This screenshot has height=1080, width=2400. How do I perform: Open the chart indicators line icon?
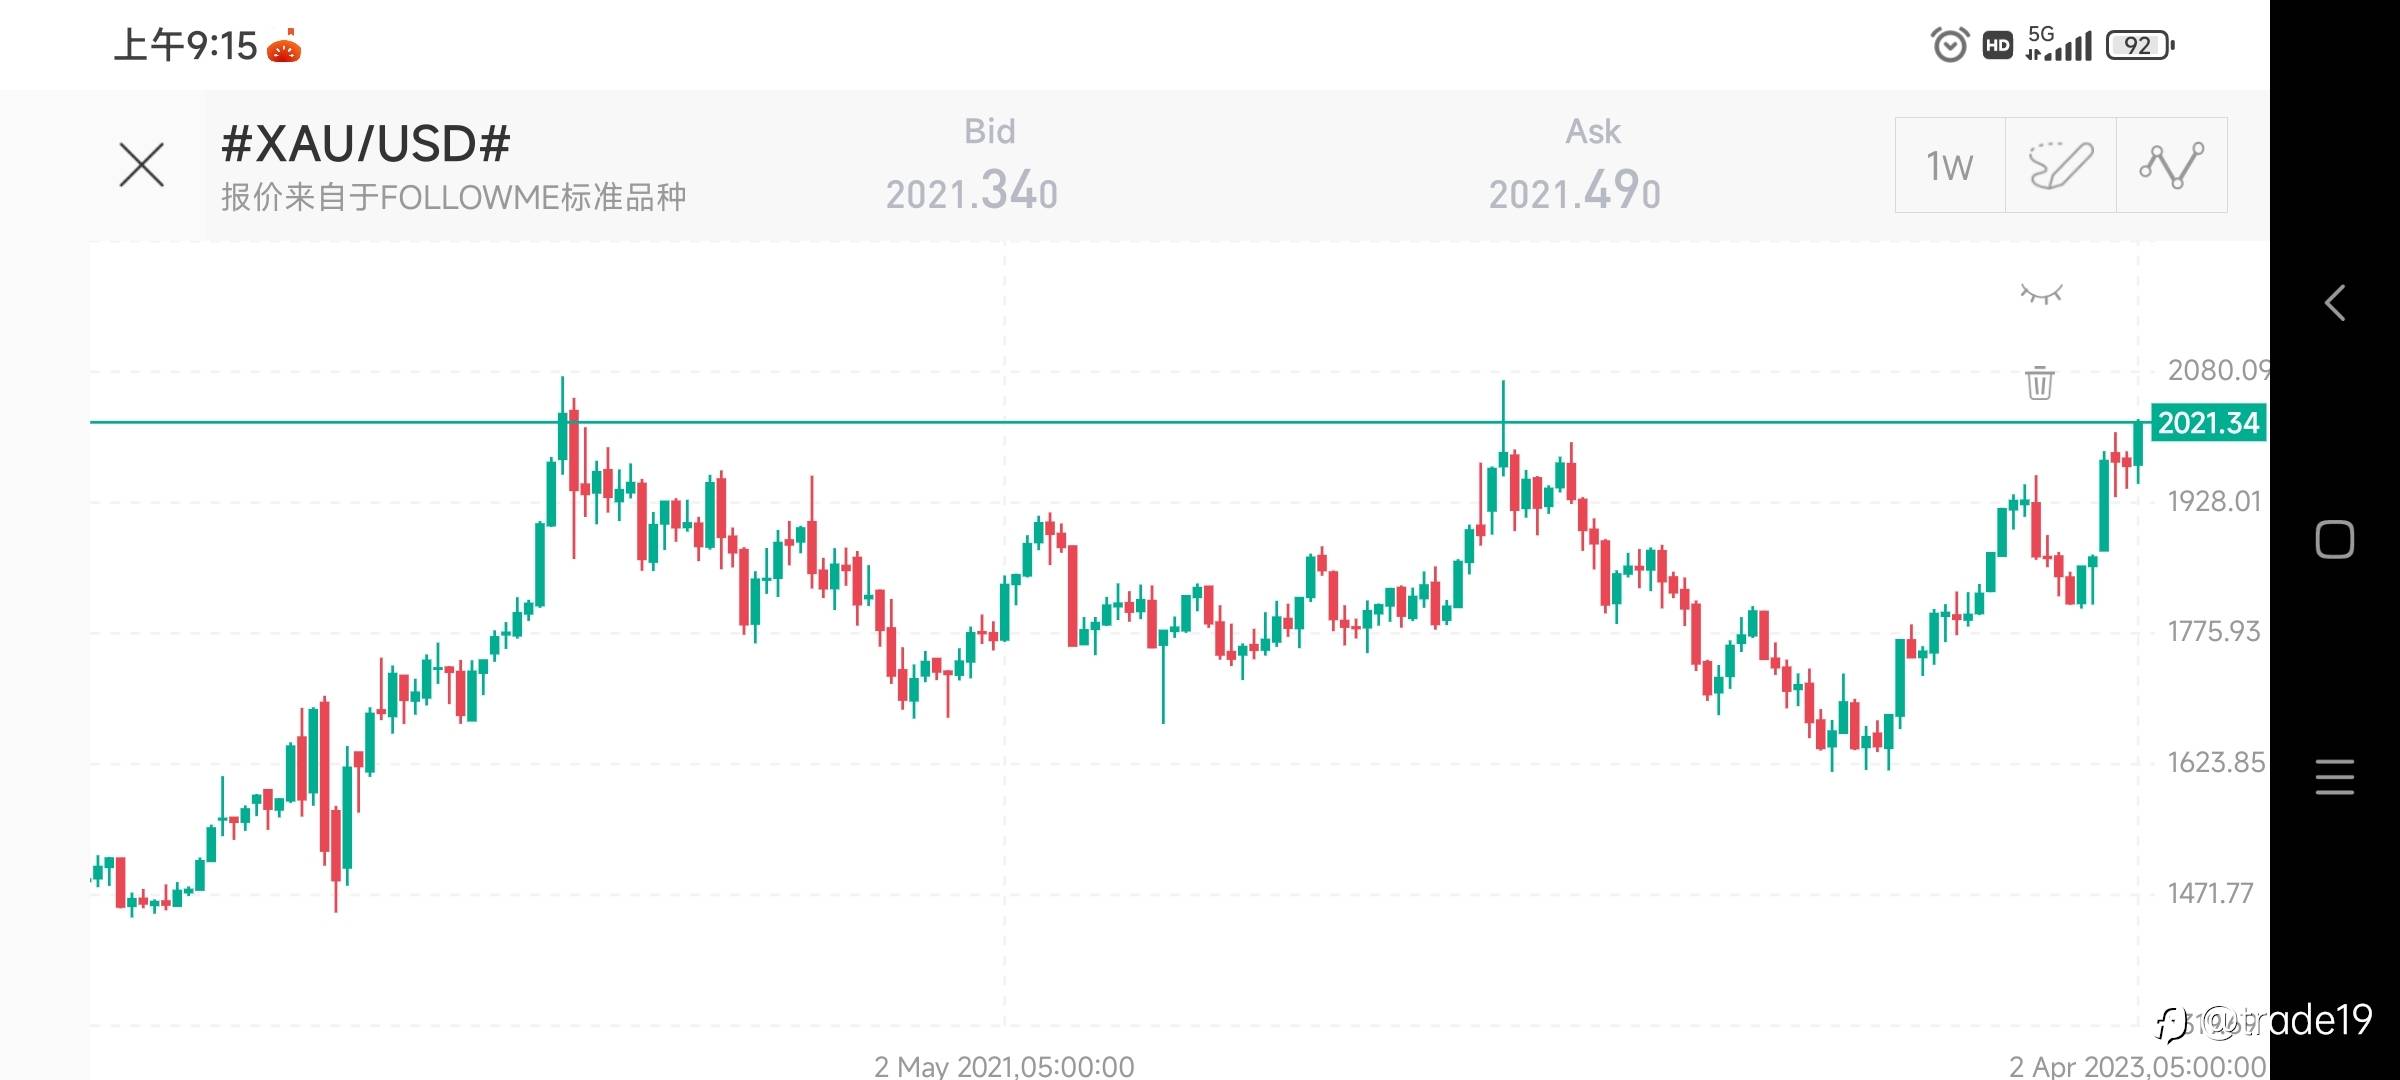(2171, 166)
